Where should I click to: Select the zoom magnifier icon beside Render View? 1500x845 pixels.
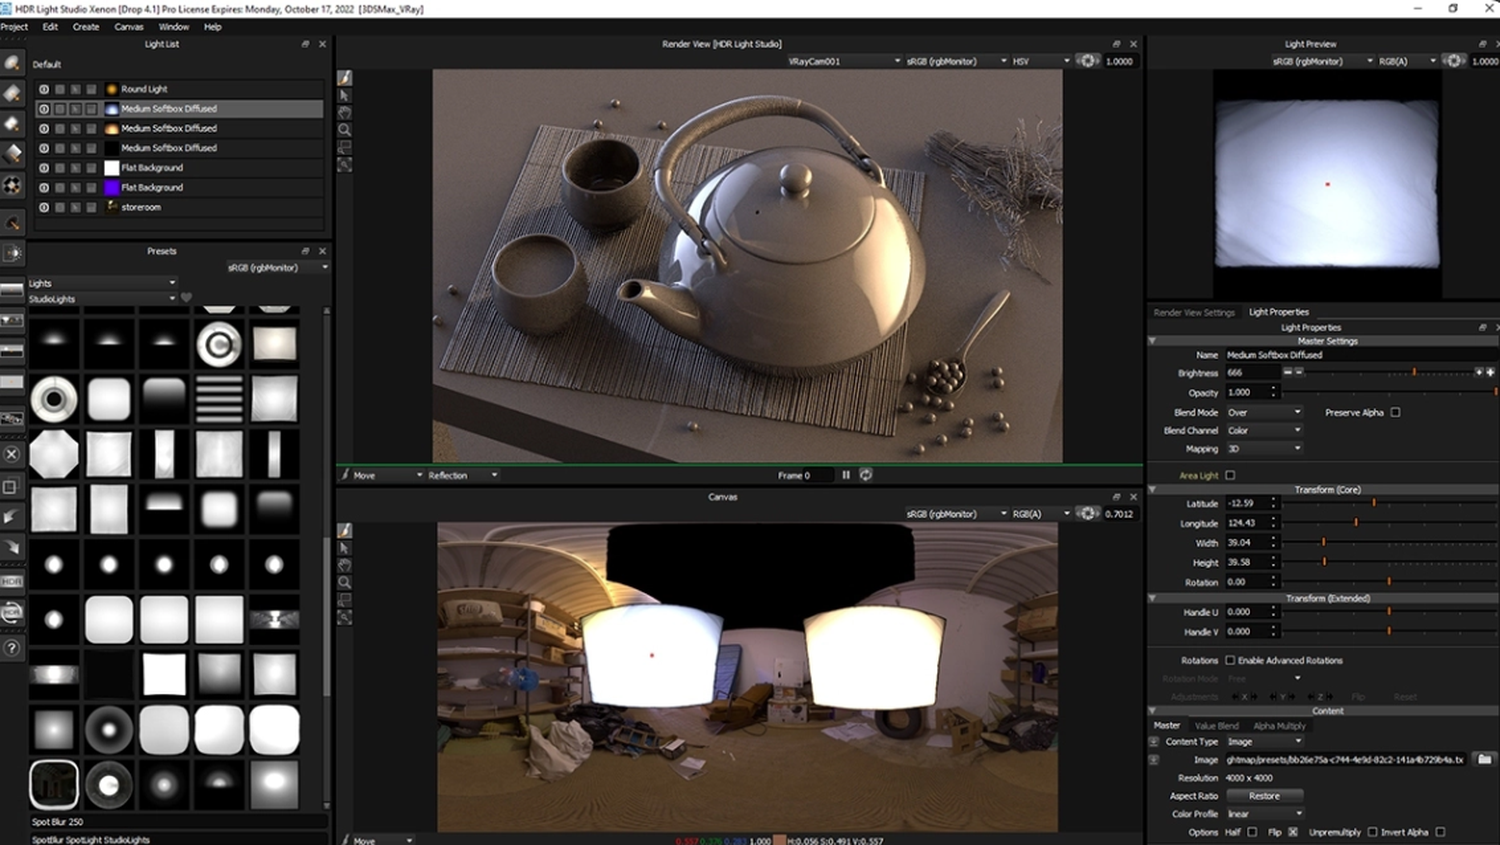(x=344, y=128)
